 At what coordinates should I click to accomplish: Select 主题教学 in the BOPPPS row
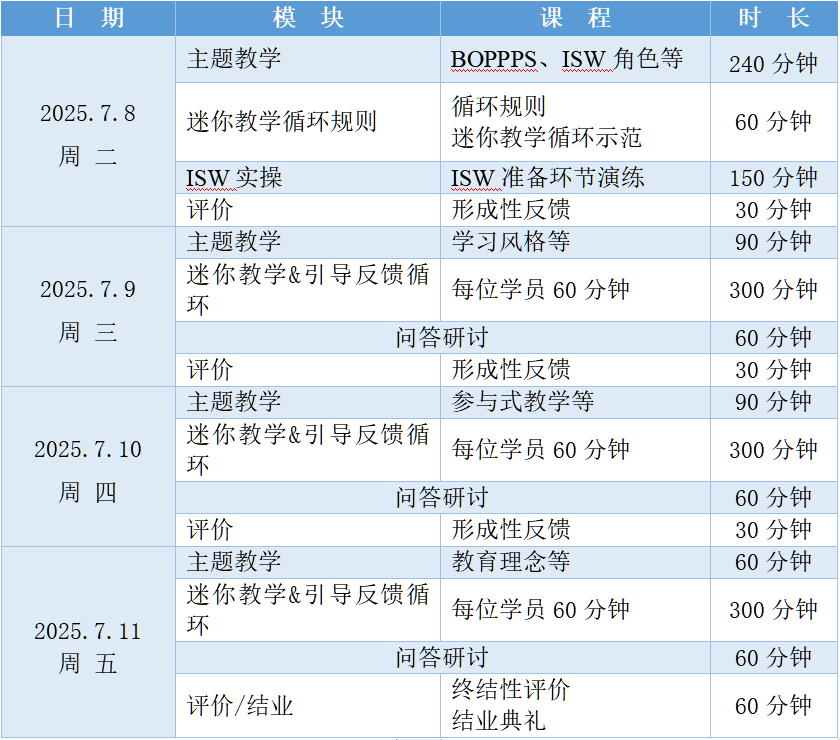(308, 59)
